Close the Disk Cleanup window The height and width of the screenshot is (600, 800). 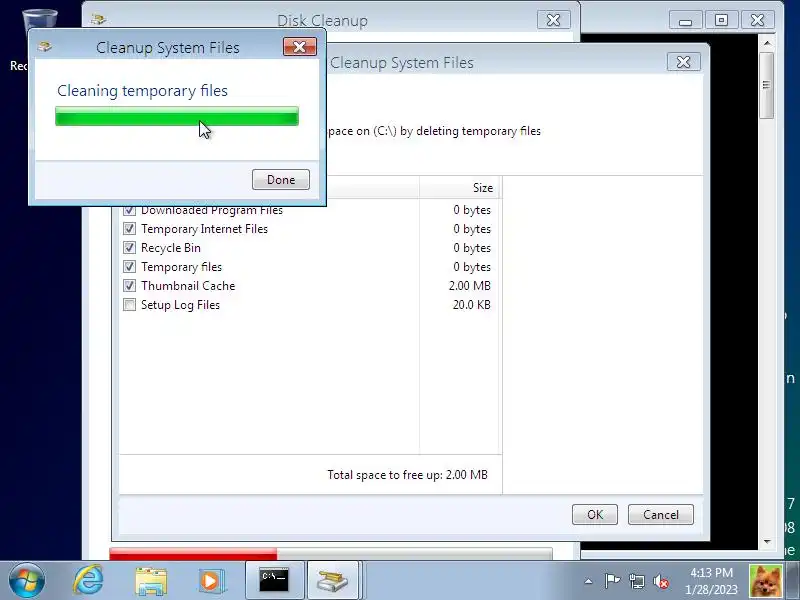[x=554, y=20]
